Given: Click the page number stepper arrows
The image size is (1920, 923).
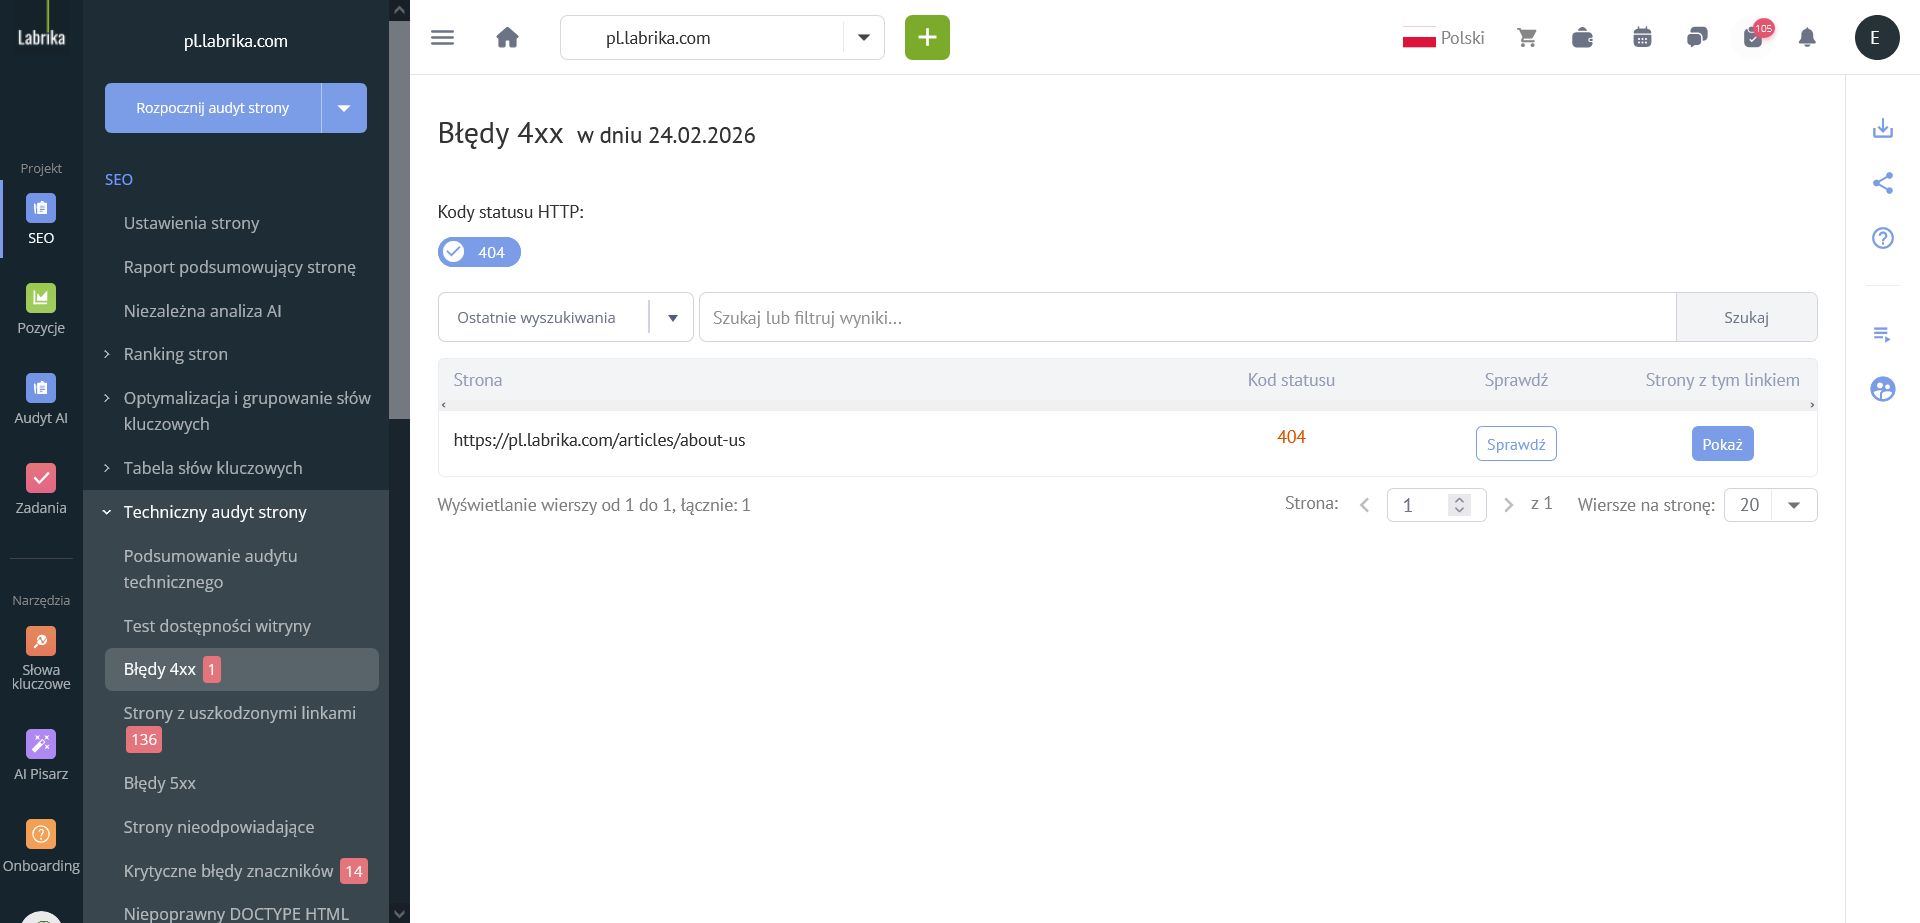Looking at the screenshot, I should pos(1459,505).
